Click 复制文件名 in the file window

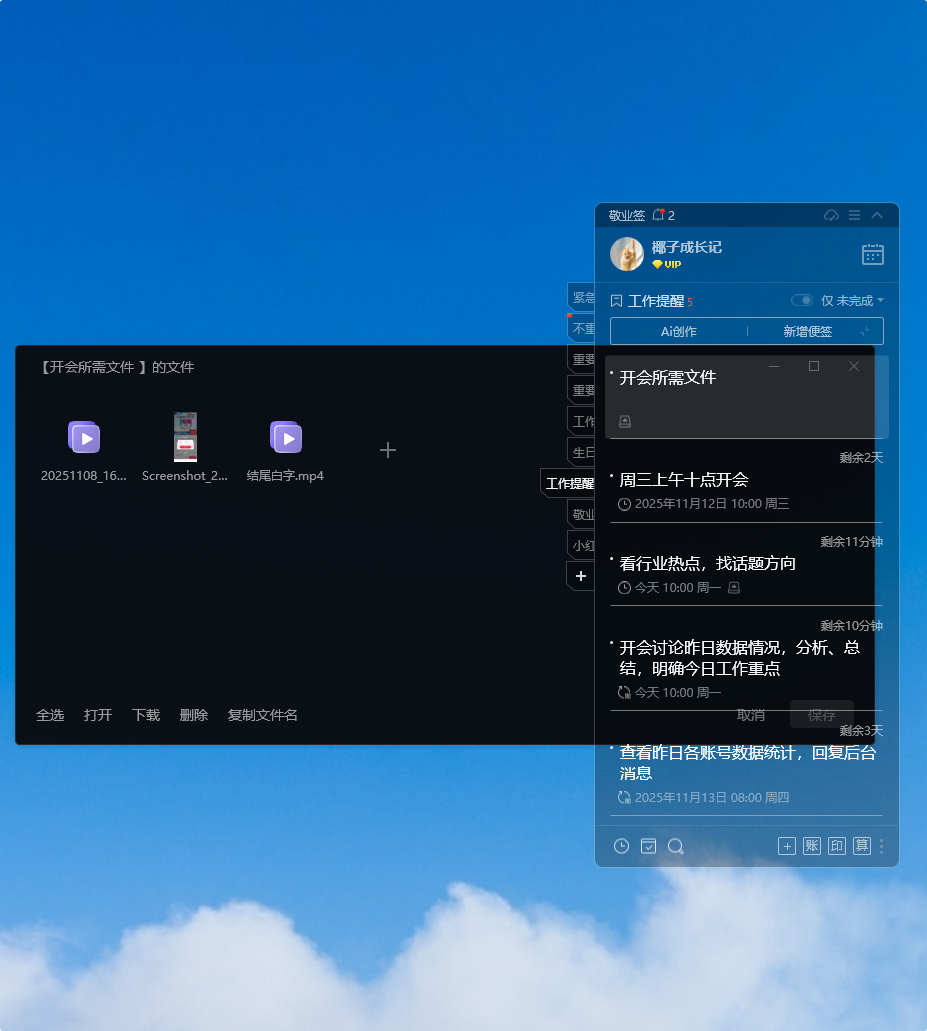click(x=262, y=715)
